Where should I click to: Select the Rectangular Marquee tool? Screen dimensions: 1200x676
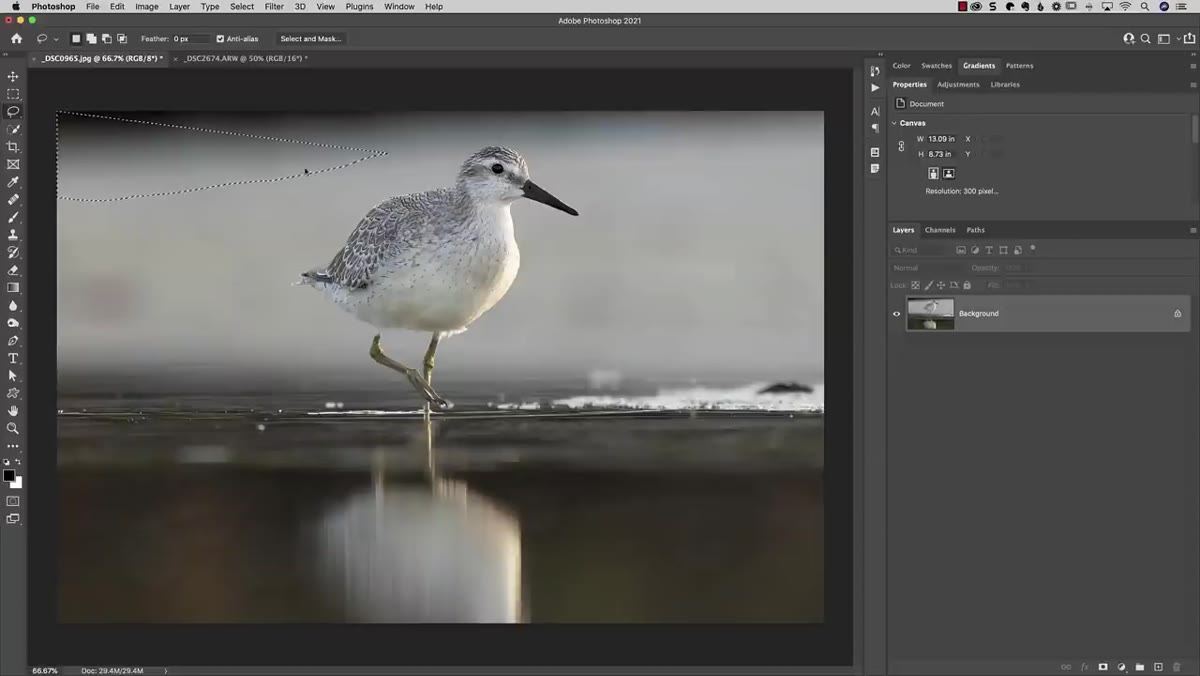13,94
